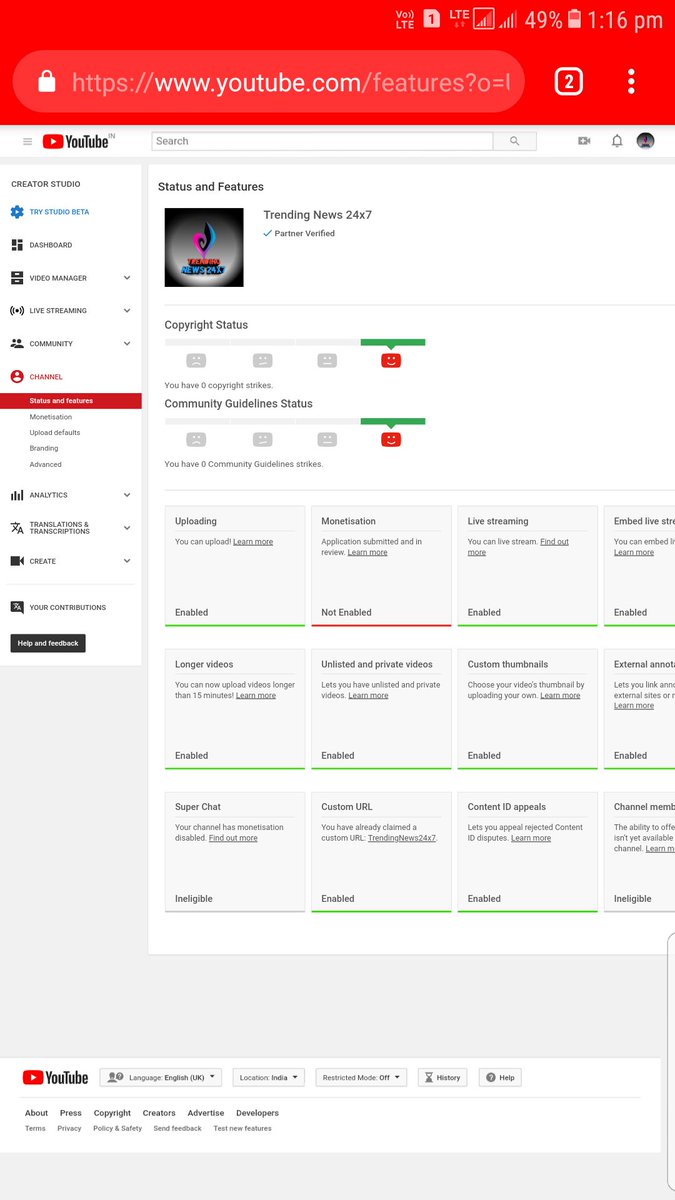Viewport: 675px width, 1200px height.
Task: Open Upload defaults sidebar item
Action: 55,433
